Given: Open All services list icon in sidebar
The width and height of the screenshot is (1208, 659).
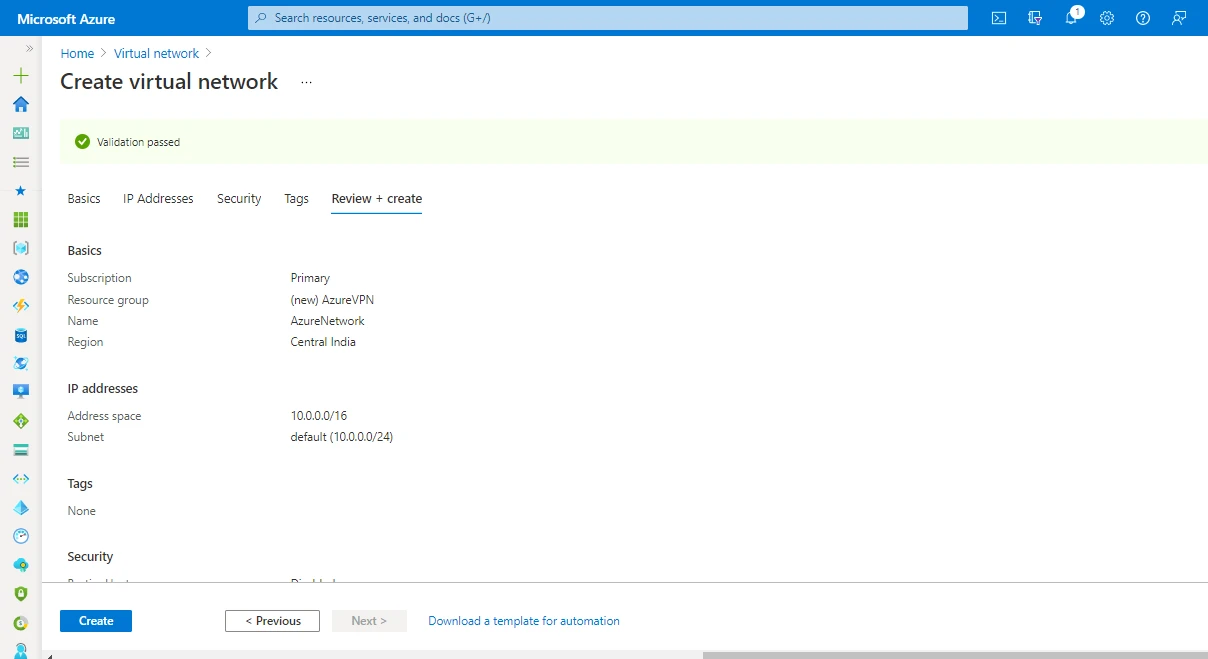Looking at the screenshot, I should pos(20,161).
